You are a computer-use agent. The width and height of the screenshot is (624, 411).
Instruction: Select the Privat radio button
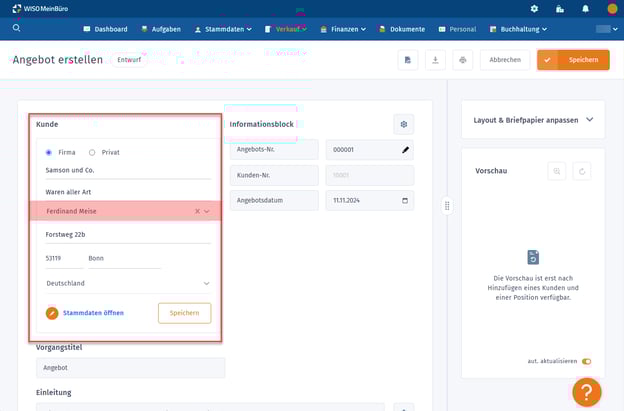92,153
